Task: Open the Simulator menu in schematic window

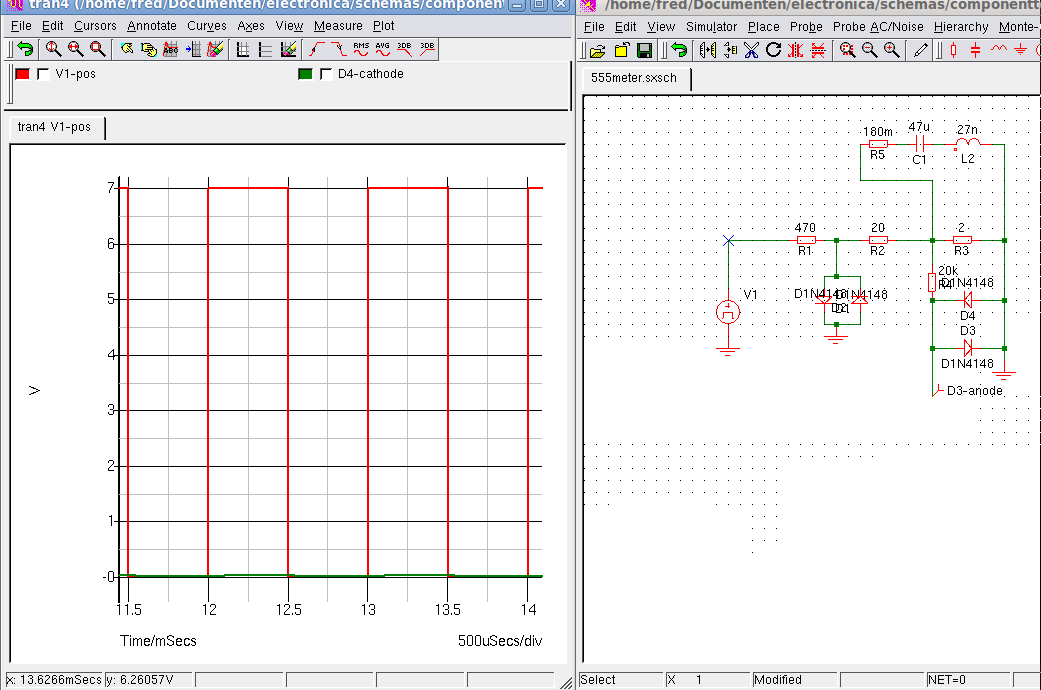Action: (x=712, y=27)
